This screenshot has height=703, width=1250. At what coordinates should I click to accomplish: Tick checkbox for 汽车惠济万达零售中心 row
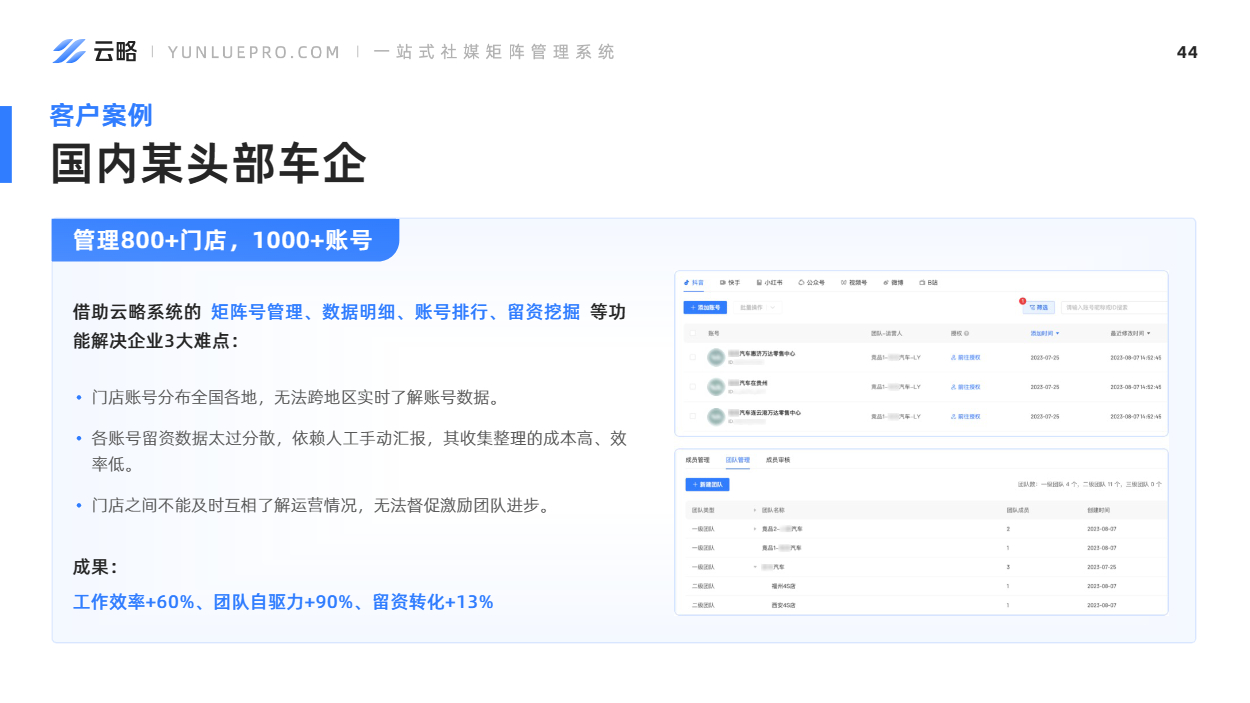692,357
